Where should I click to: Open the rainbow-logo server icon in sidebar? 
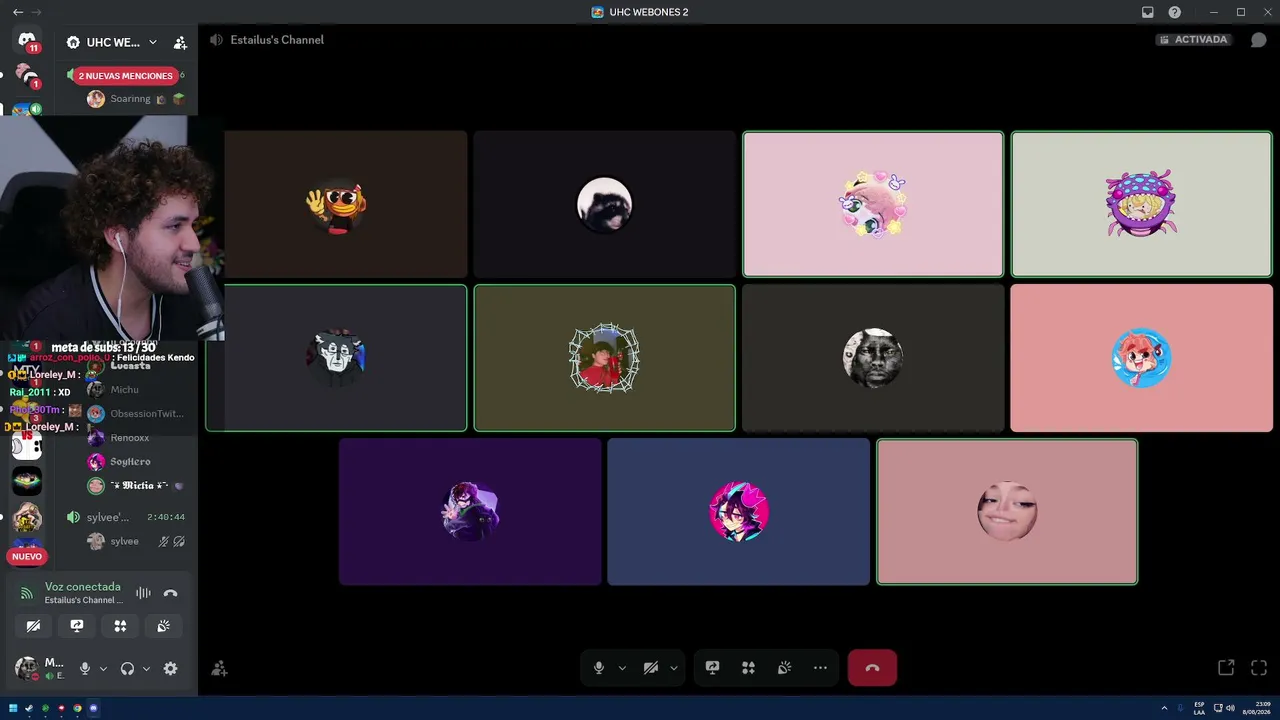(27, 481)
